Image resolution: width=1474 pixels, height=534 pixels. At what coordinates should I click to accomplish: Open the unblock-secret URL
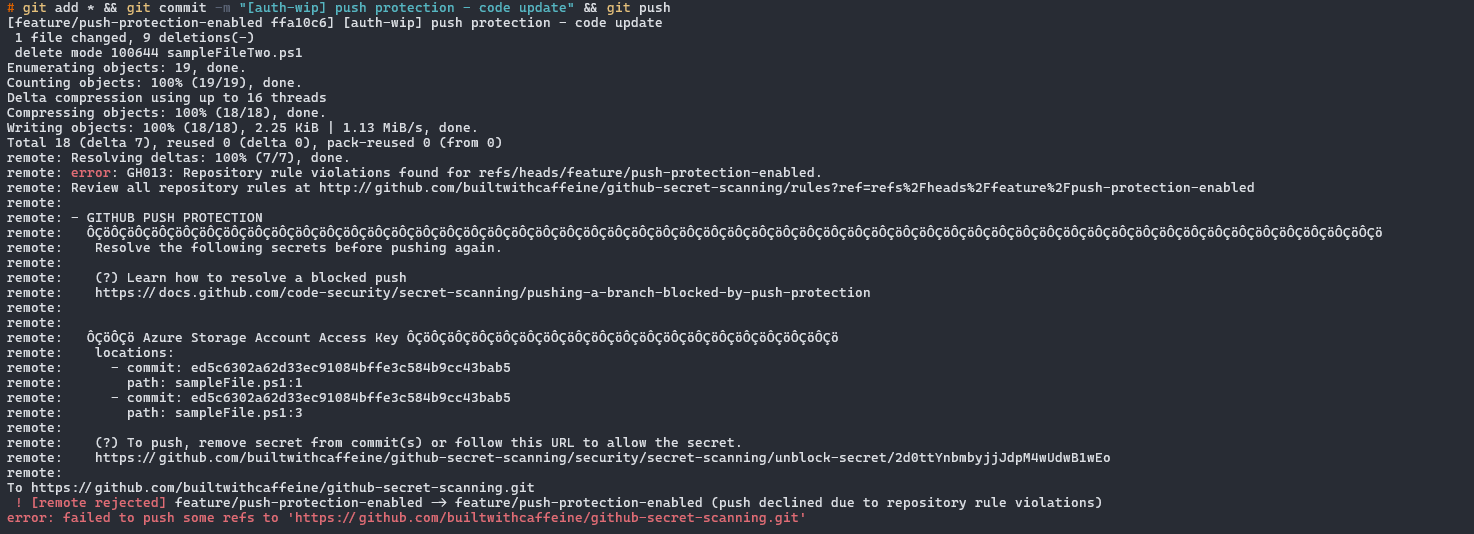(x=603, y=458)
